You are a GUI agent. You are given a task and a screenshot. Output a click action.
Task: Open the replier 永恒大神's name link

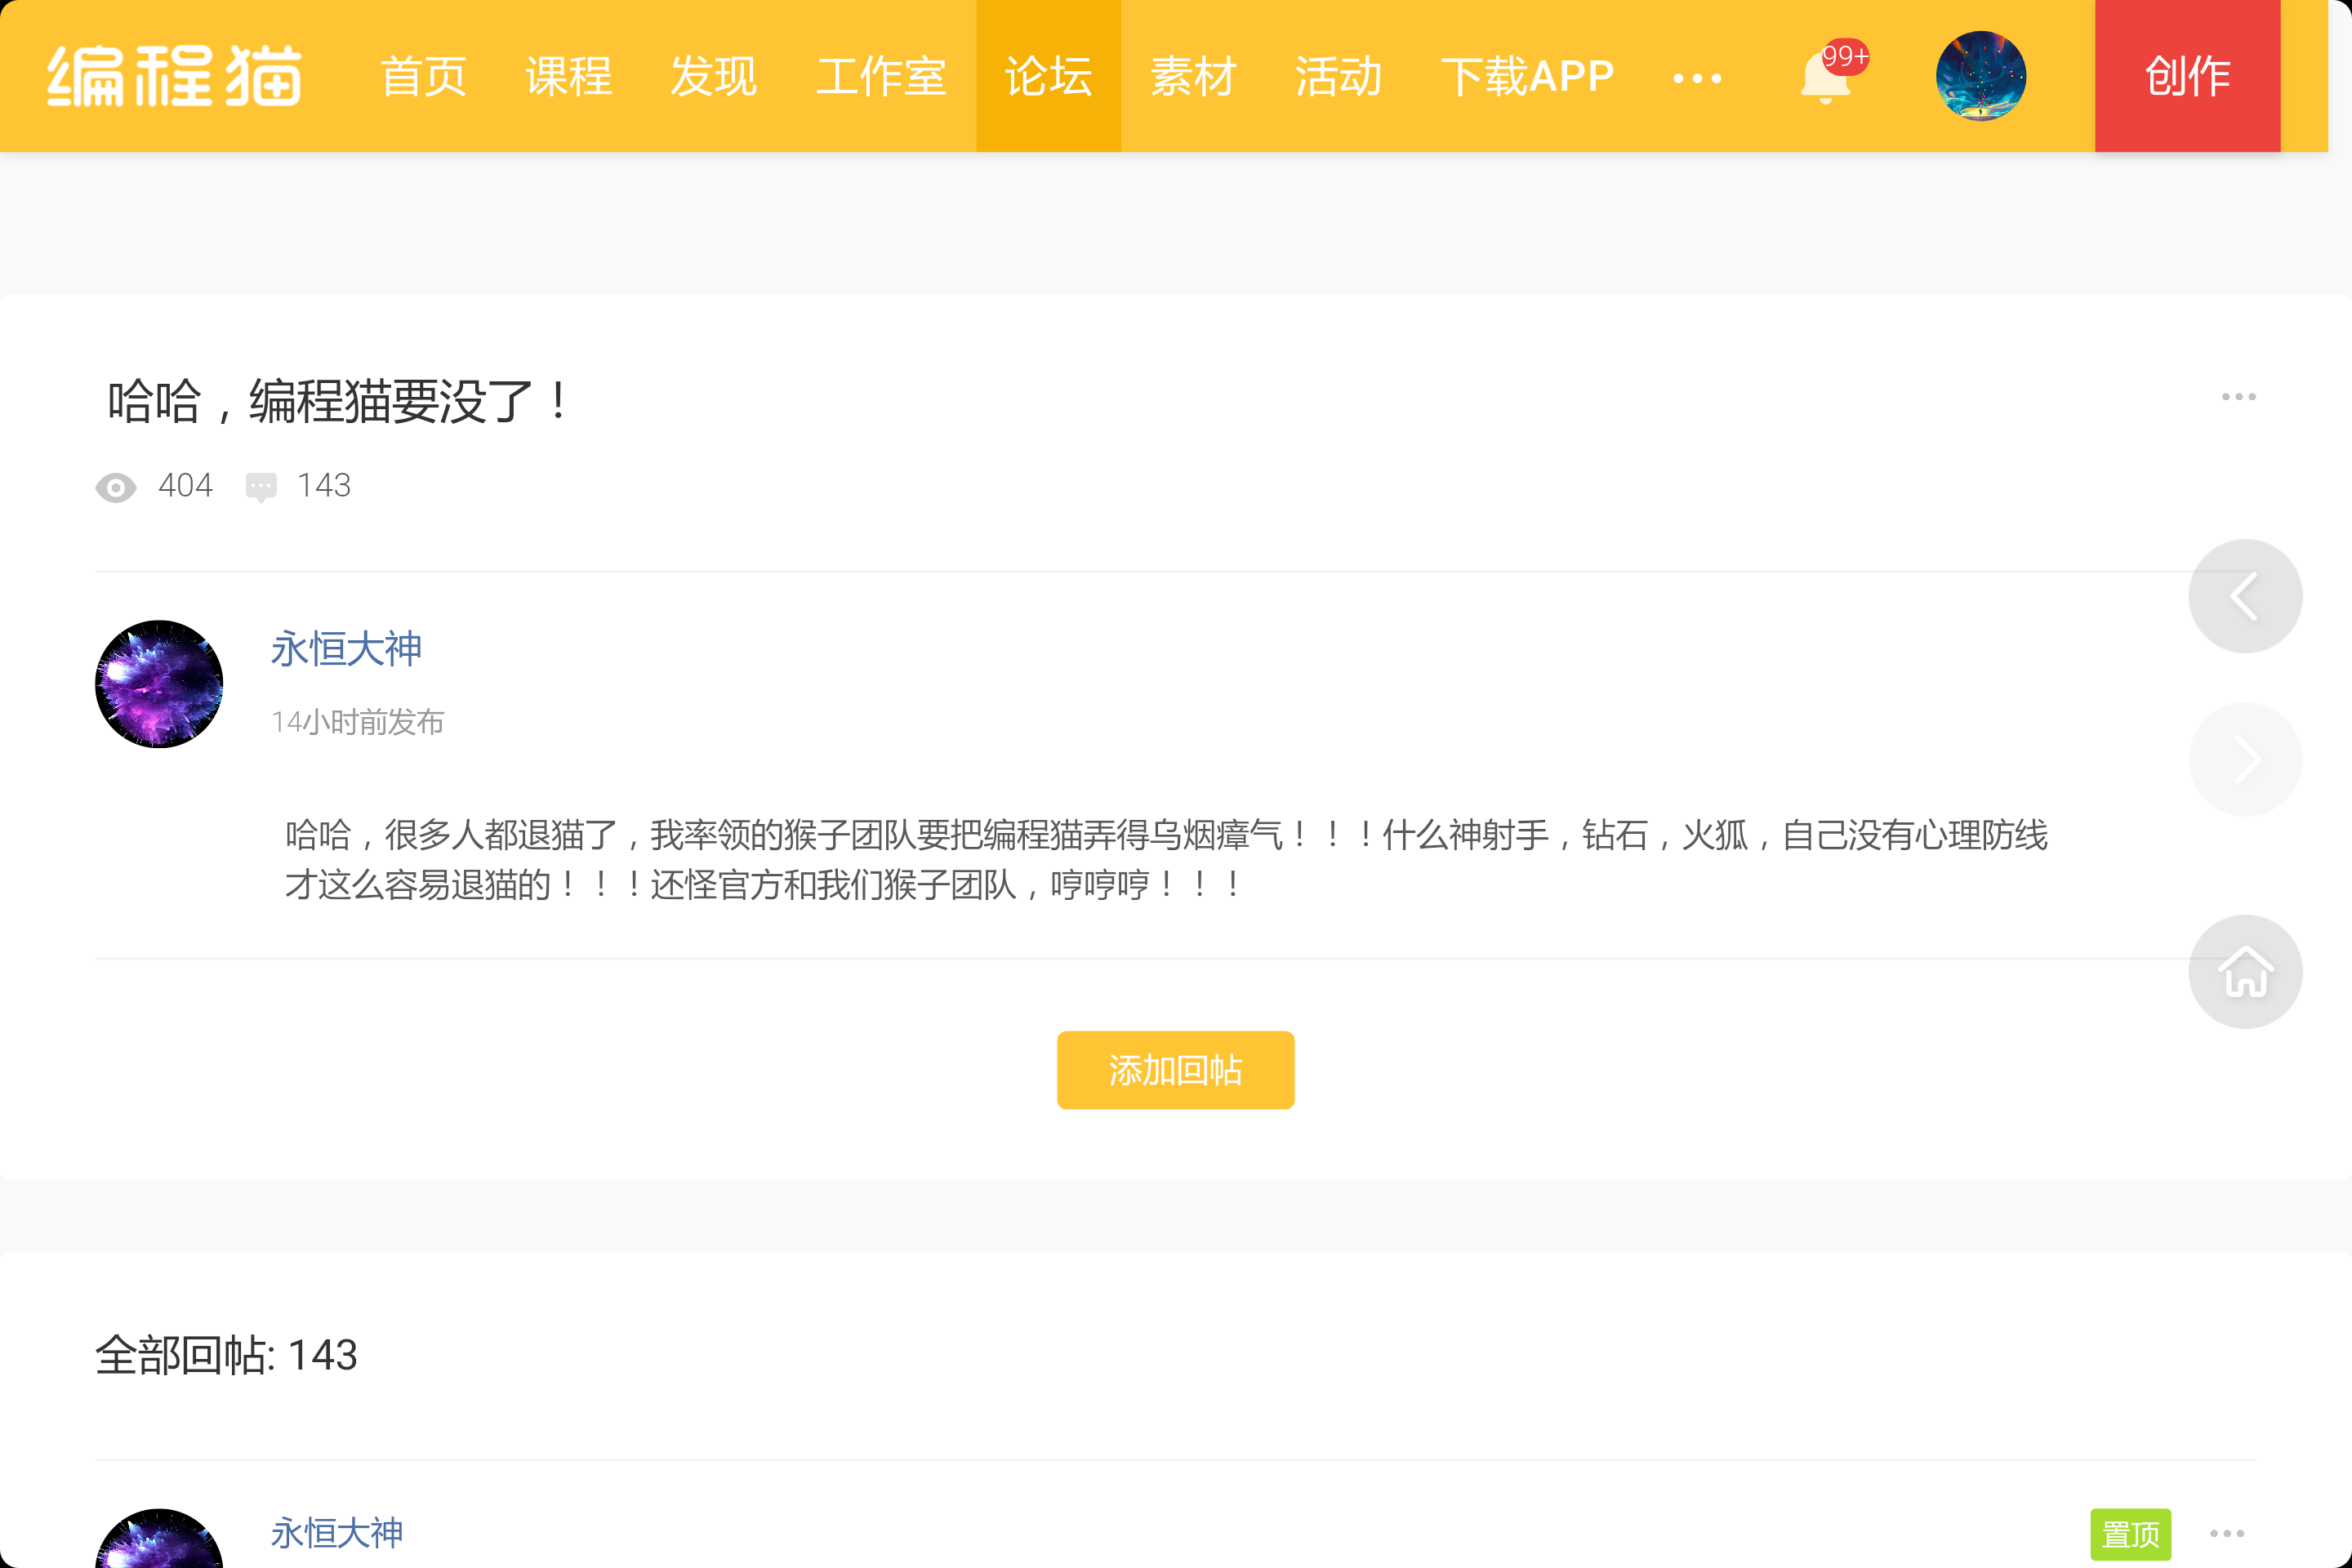coord(337,1533)
